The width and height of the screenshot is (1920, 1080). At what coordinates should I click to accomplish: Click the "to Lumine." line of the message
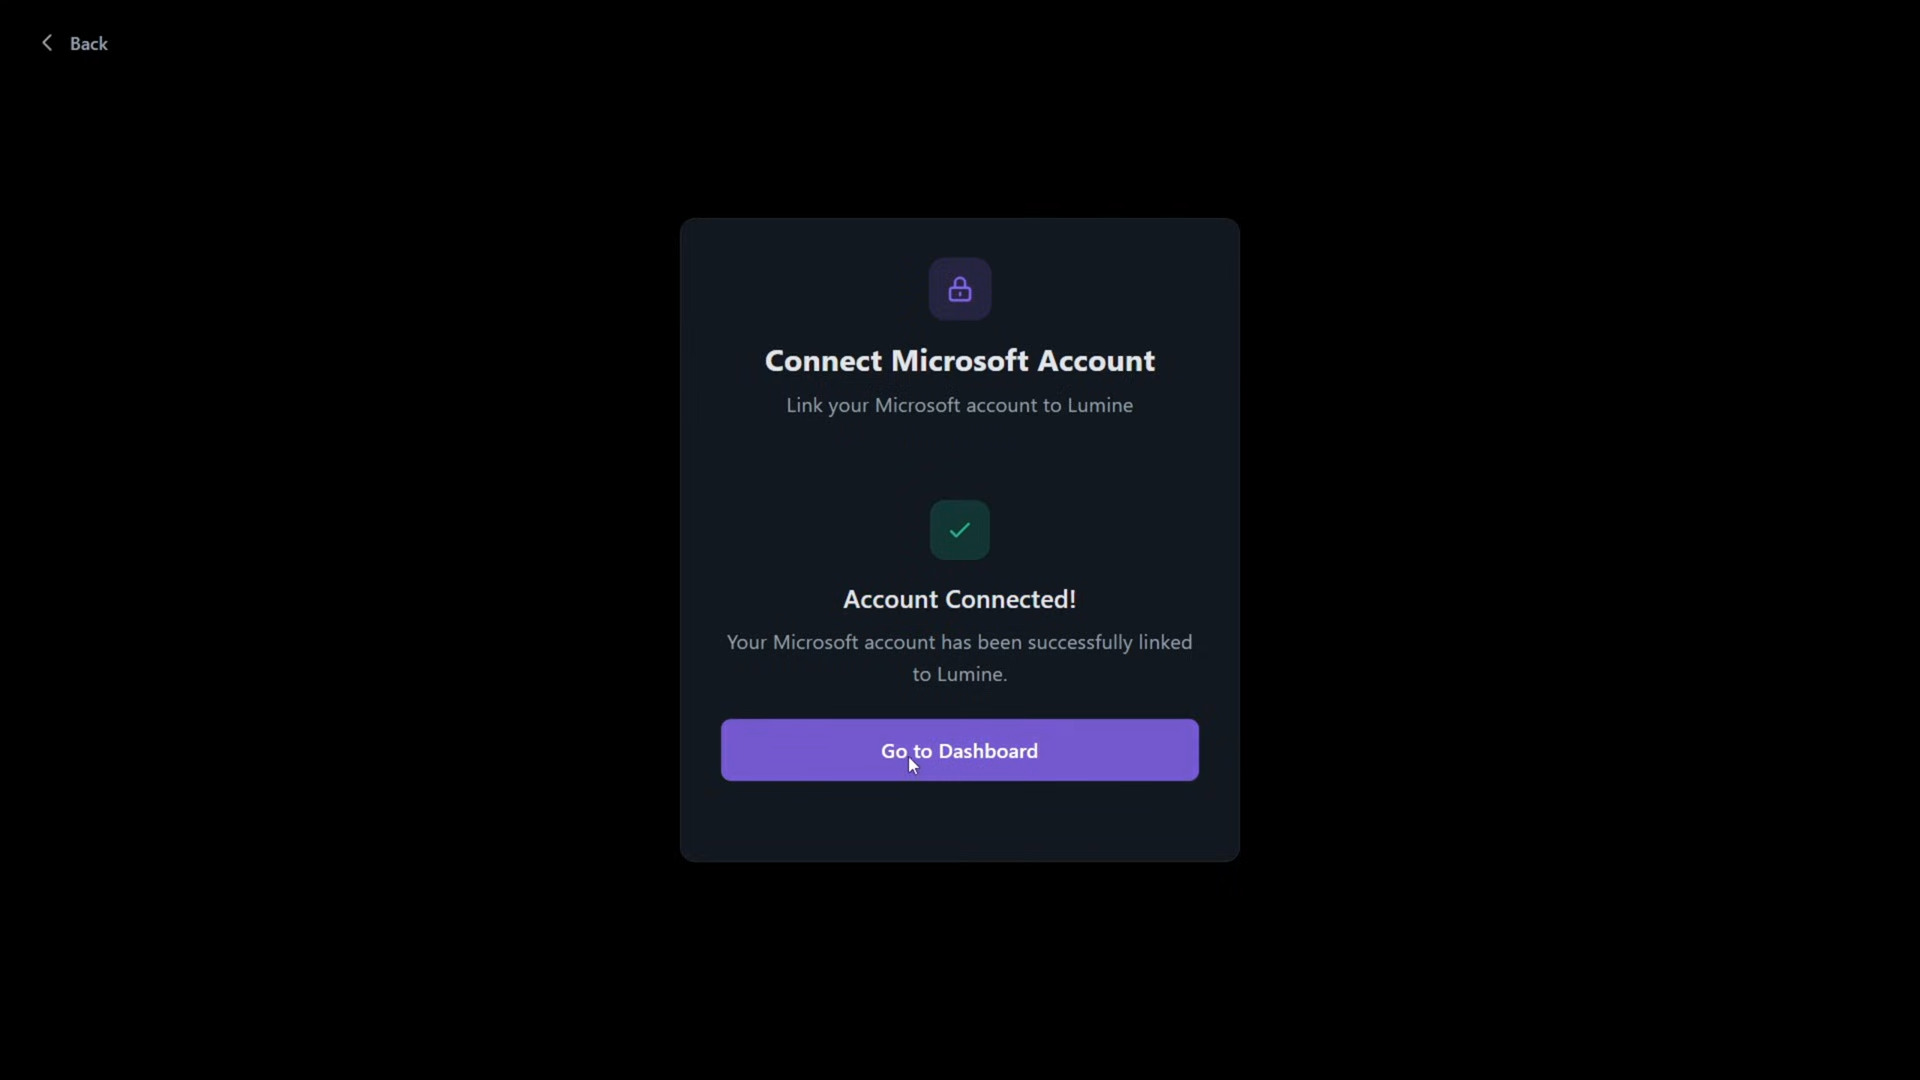click(960, 674)
